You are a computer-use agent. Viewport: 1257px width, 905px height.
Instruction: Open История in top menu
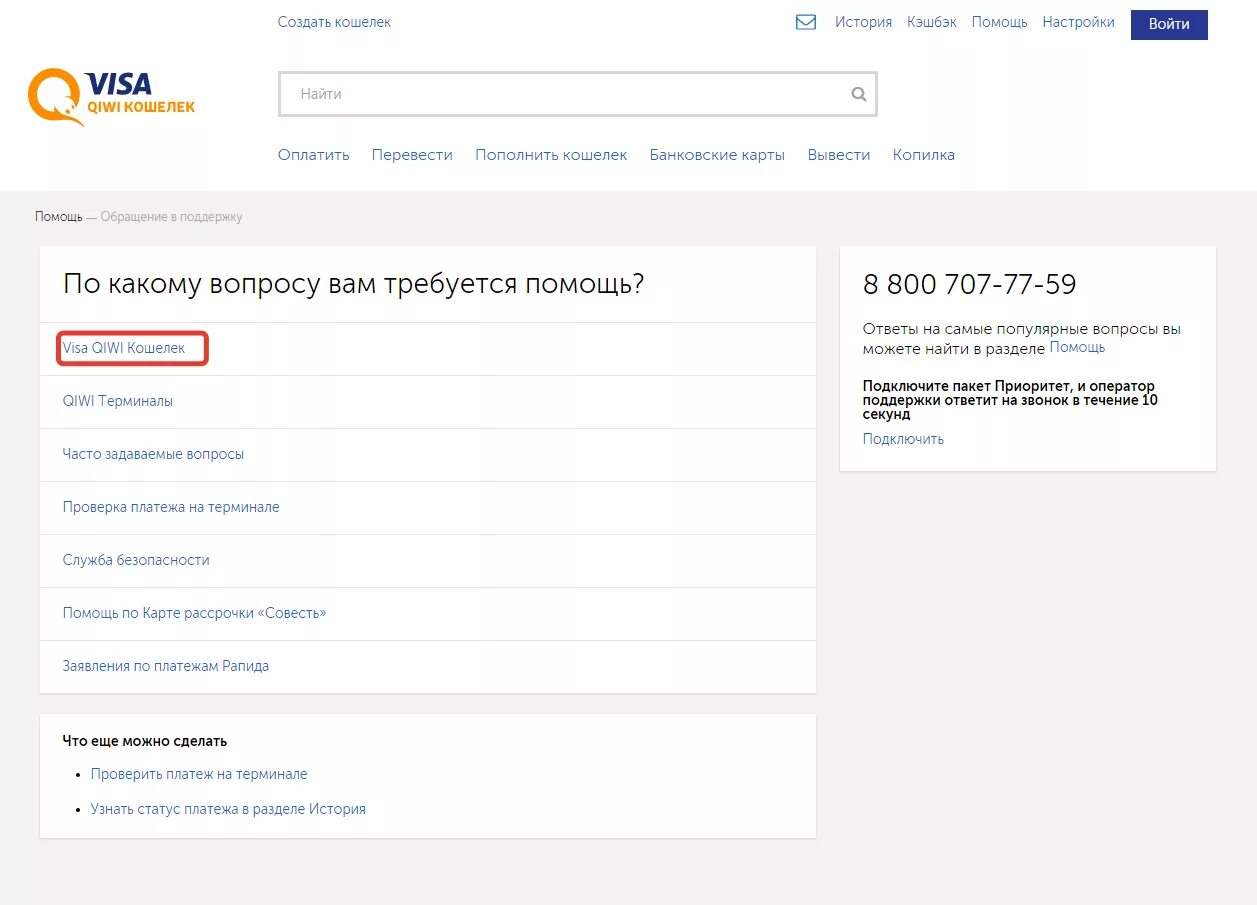[863, 22]
